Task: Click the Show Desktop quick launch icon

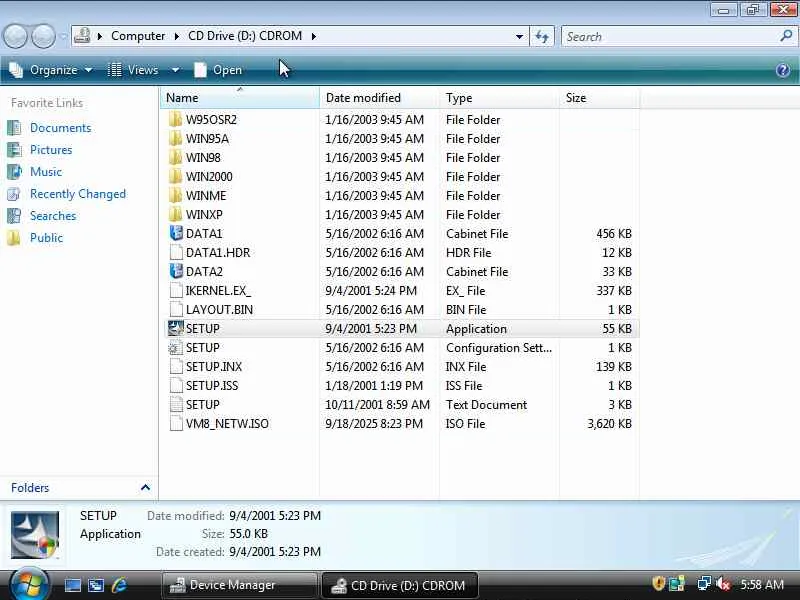Action: pyautogui.click(x=72, y=585)
